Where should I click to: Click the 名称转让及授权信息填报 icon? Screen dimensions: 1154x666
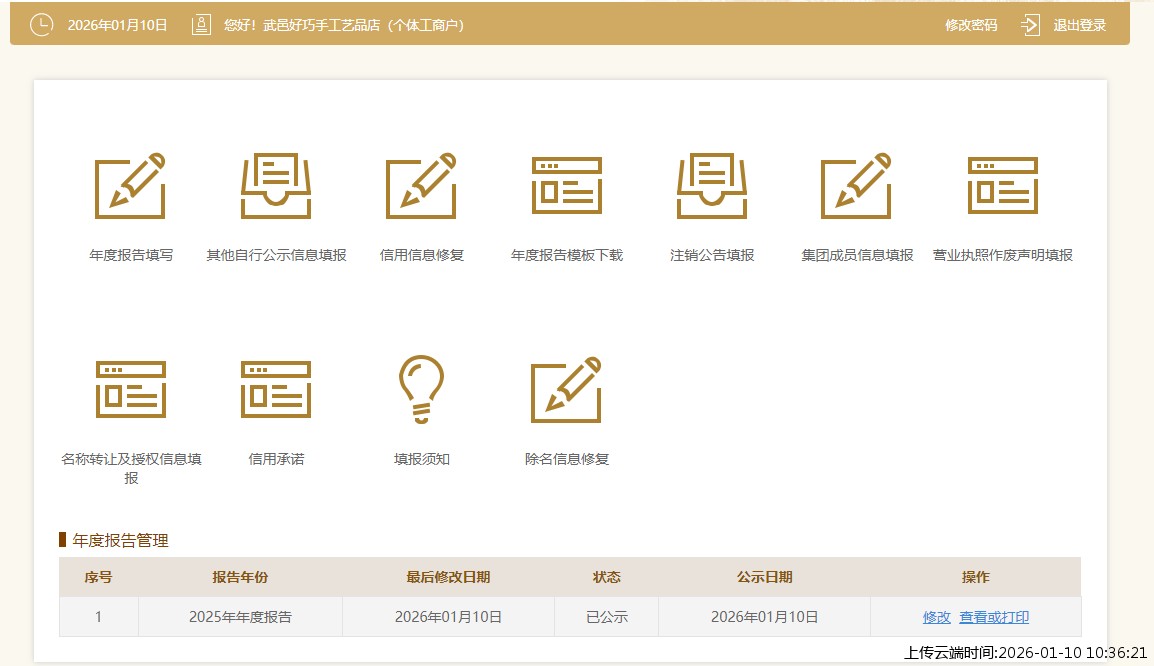tap(130, 390)
